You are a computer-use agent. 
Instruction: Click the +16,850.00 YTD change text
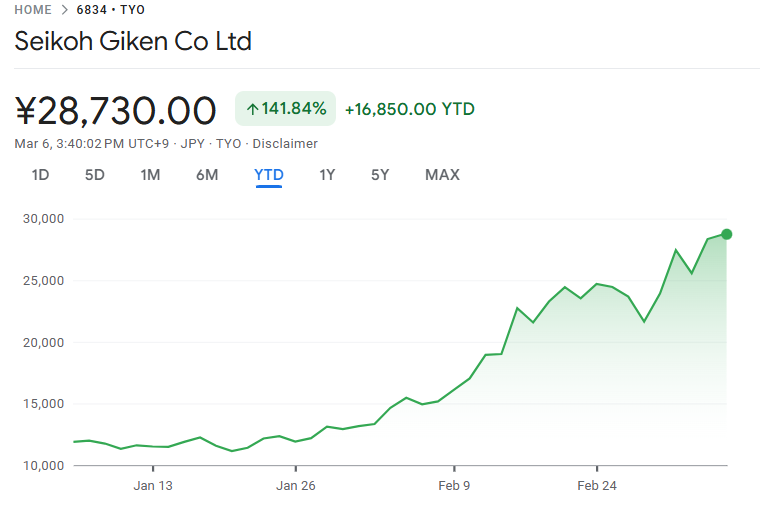point(409,109)
